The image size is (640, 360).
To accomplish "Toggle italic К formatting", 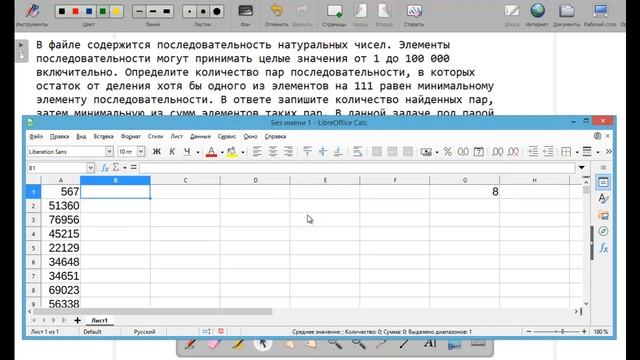I will coord(172,152).
